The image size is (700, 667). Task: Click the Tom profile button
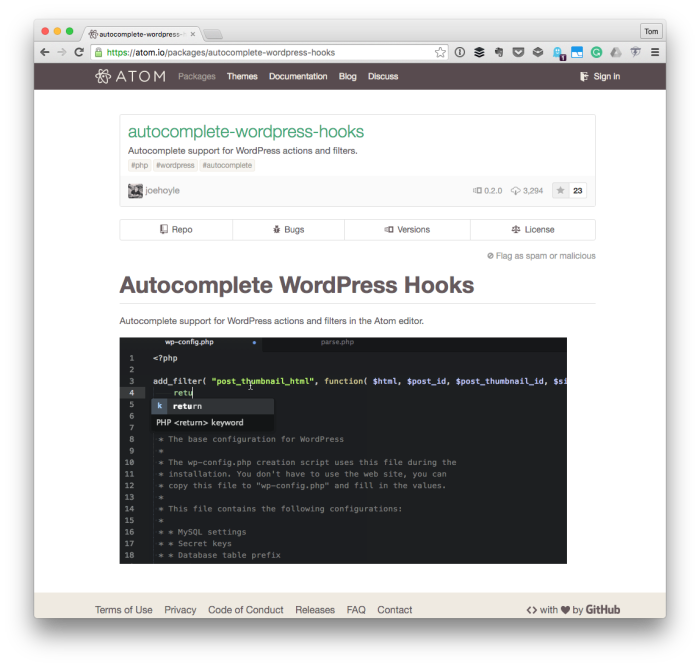pyautogui.click(x=651, y=31)
